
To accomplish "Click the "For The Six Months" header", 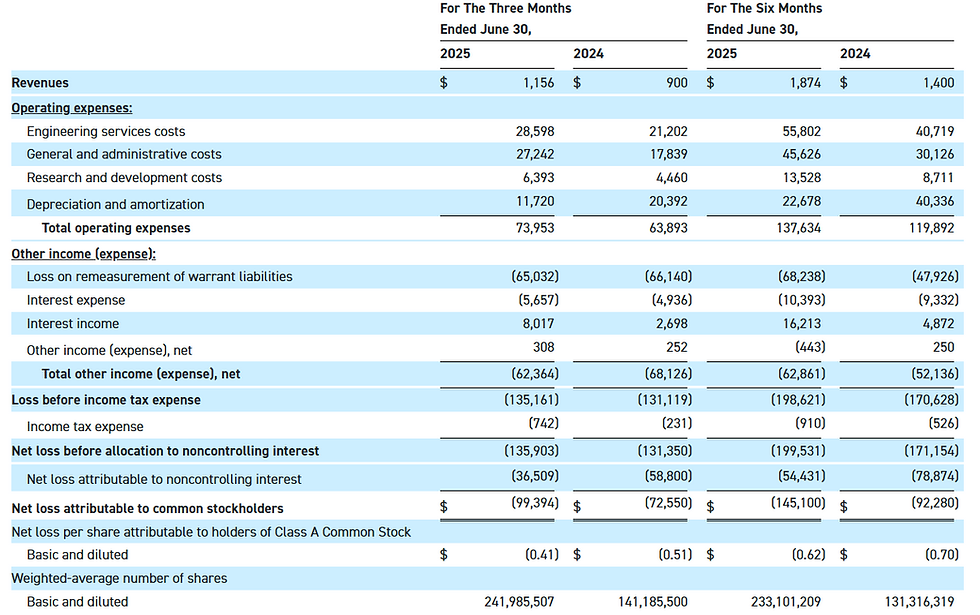I will [764, 8].
